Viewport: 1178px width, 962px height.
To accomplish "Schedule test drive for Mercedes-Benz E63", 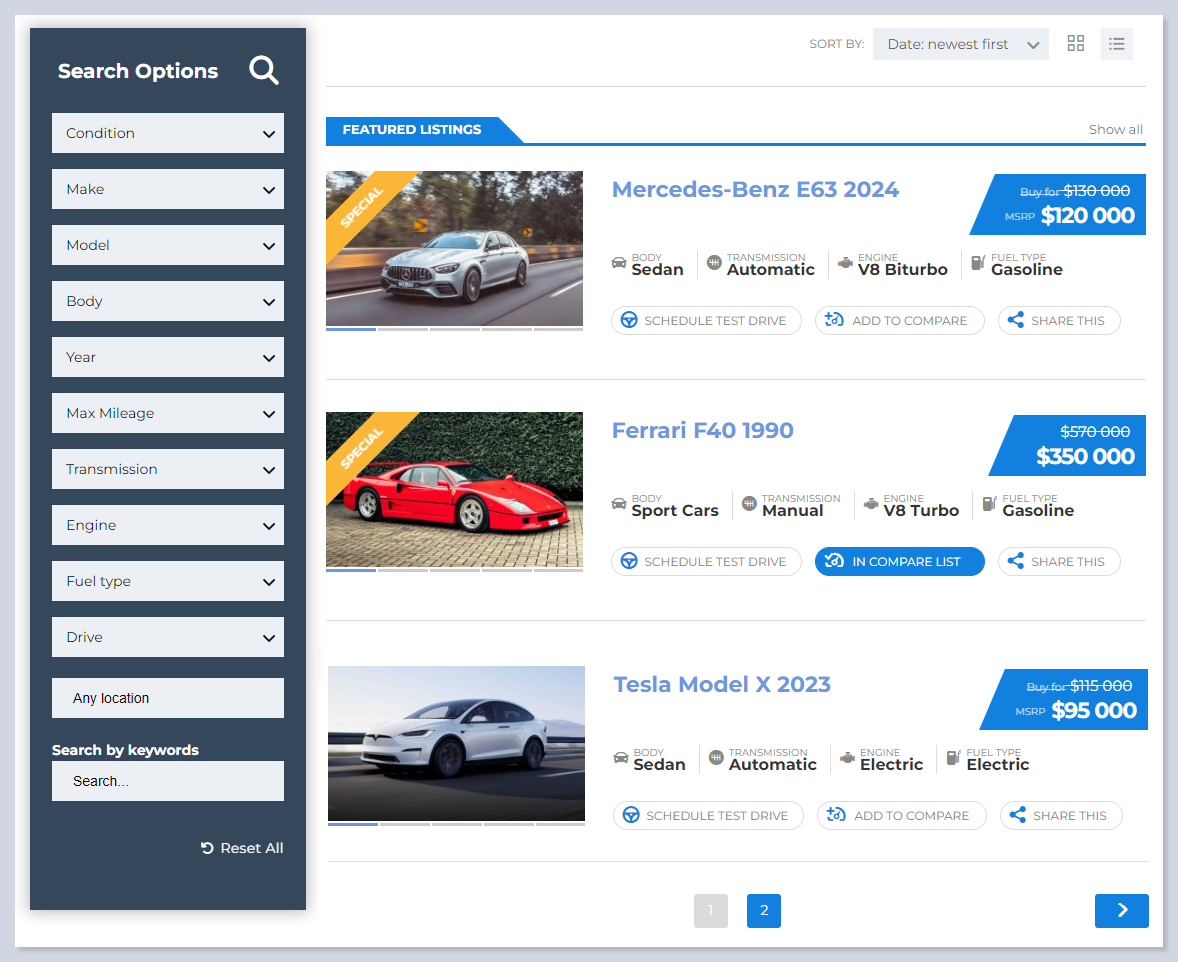I will coord(706,321).
